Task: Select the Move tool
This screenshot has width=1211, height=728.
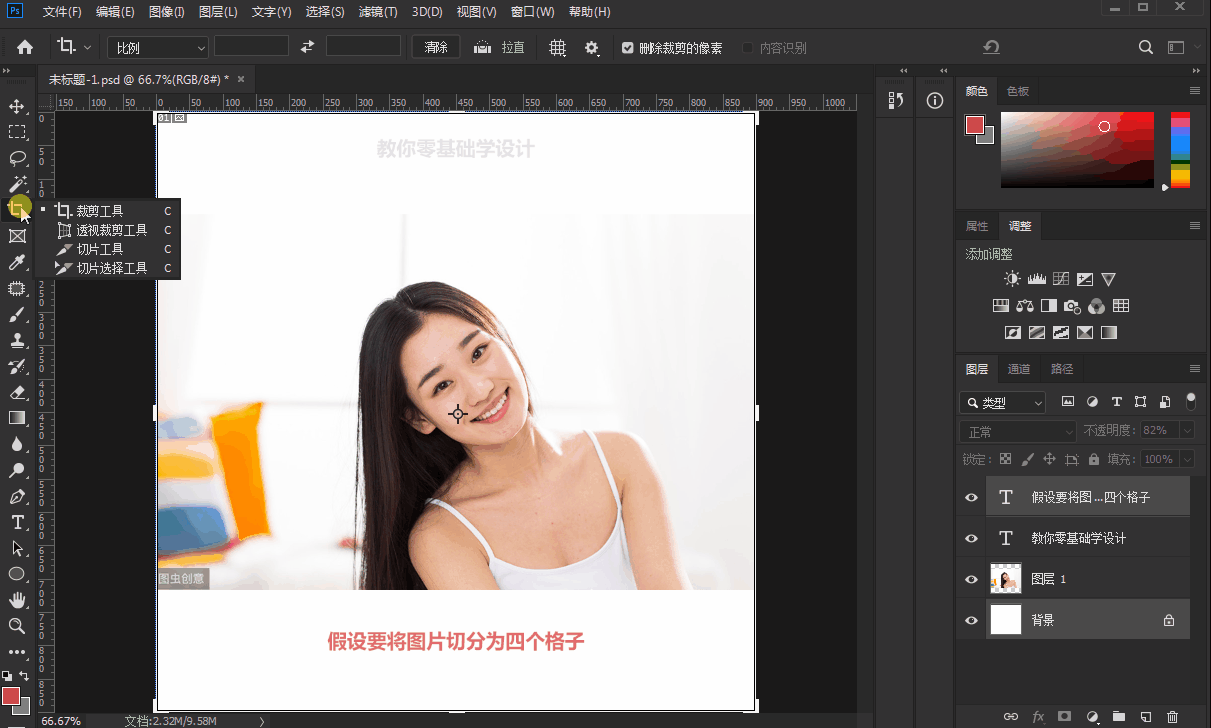Action: 17,106
